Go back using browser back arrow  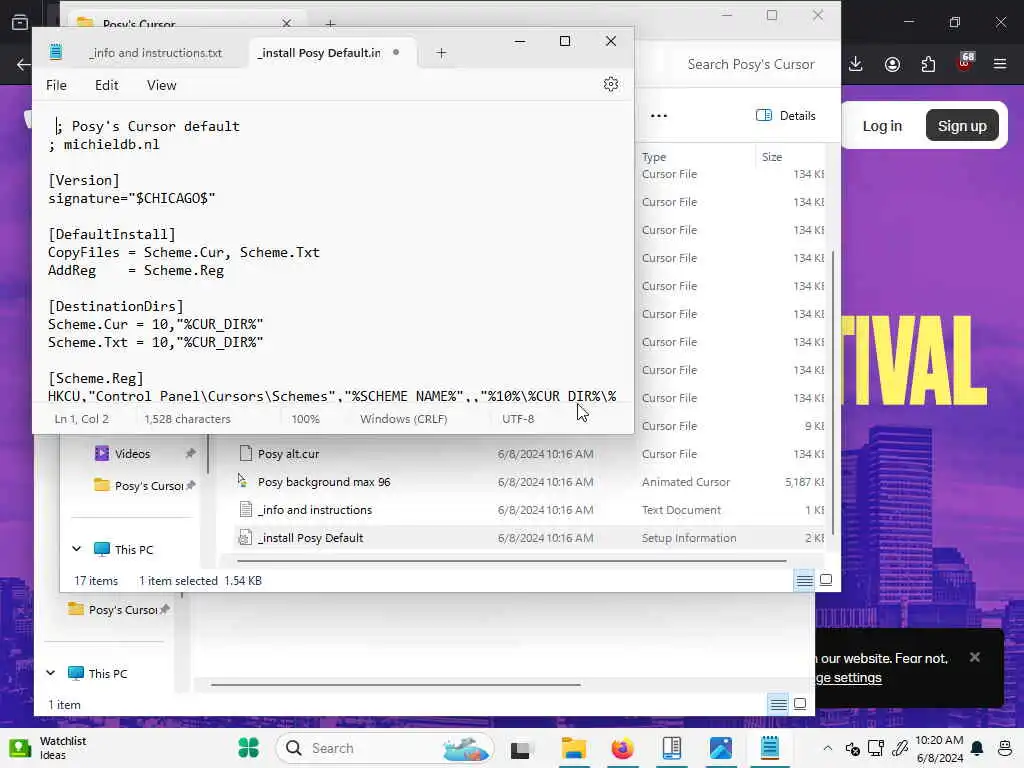(24, 65)
